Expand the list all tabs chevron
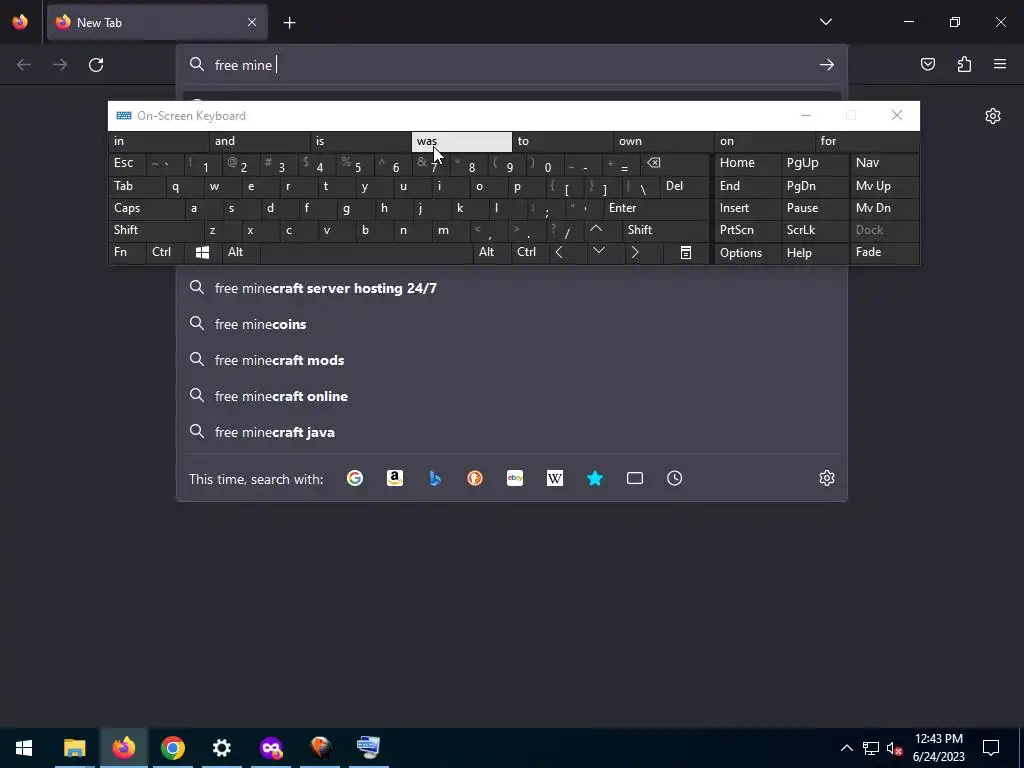 pyautogui.click(x=825, y=22)
